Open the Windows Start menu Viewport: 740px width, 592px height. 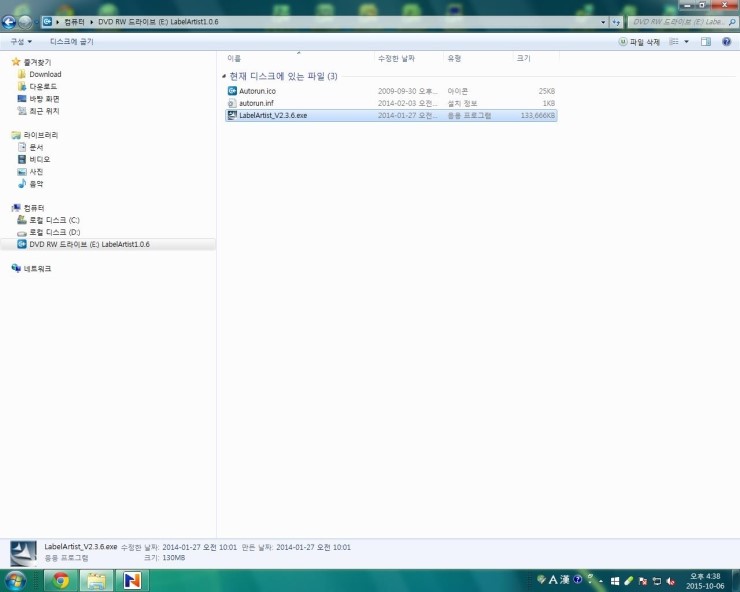(x=15, y=580)
